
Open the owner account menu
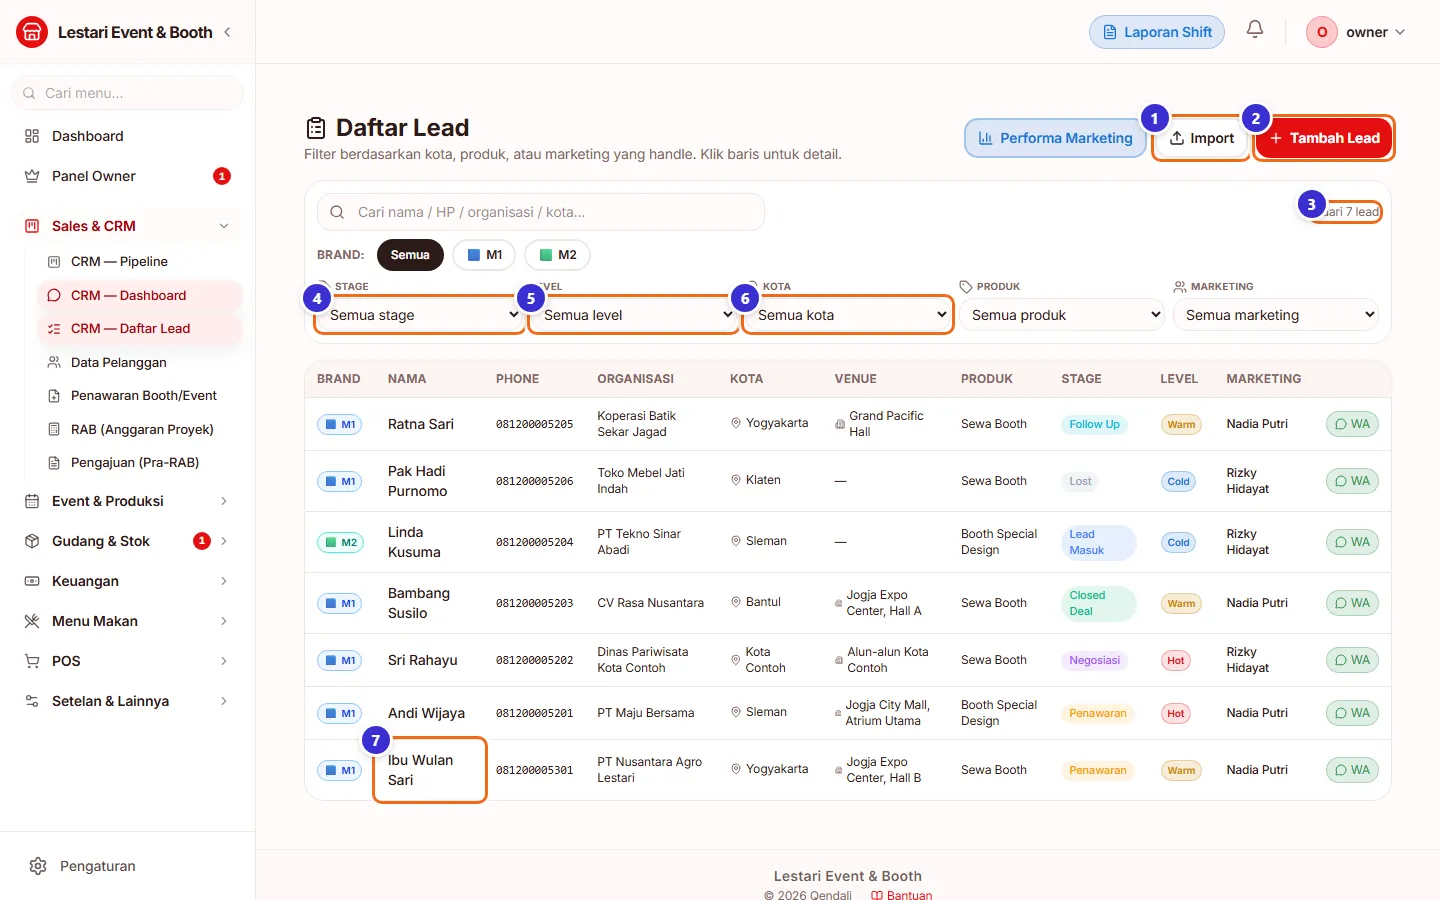click(x=1357, y=32)
